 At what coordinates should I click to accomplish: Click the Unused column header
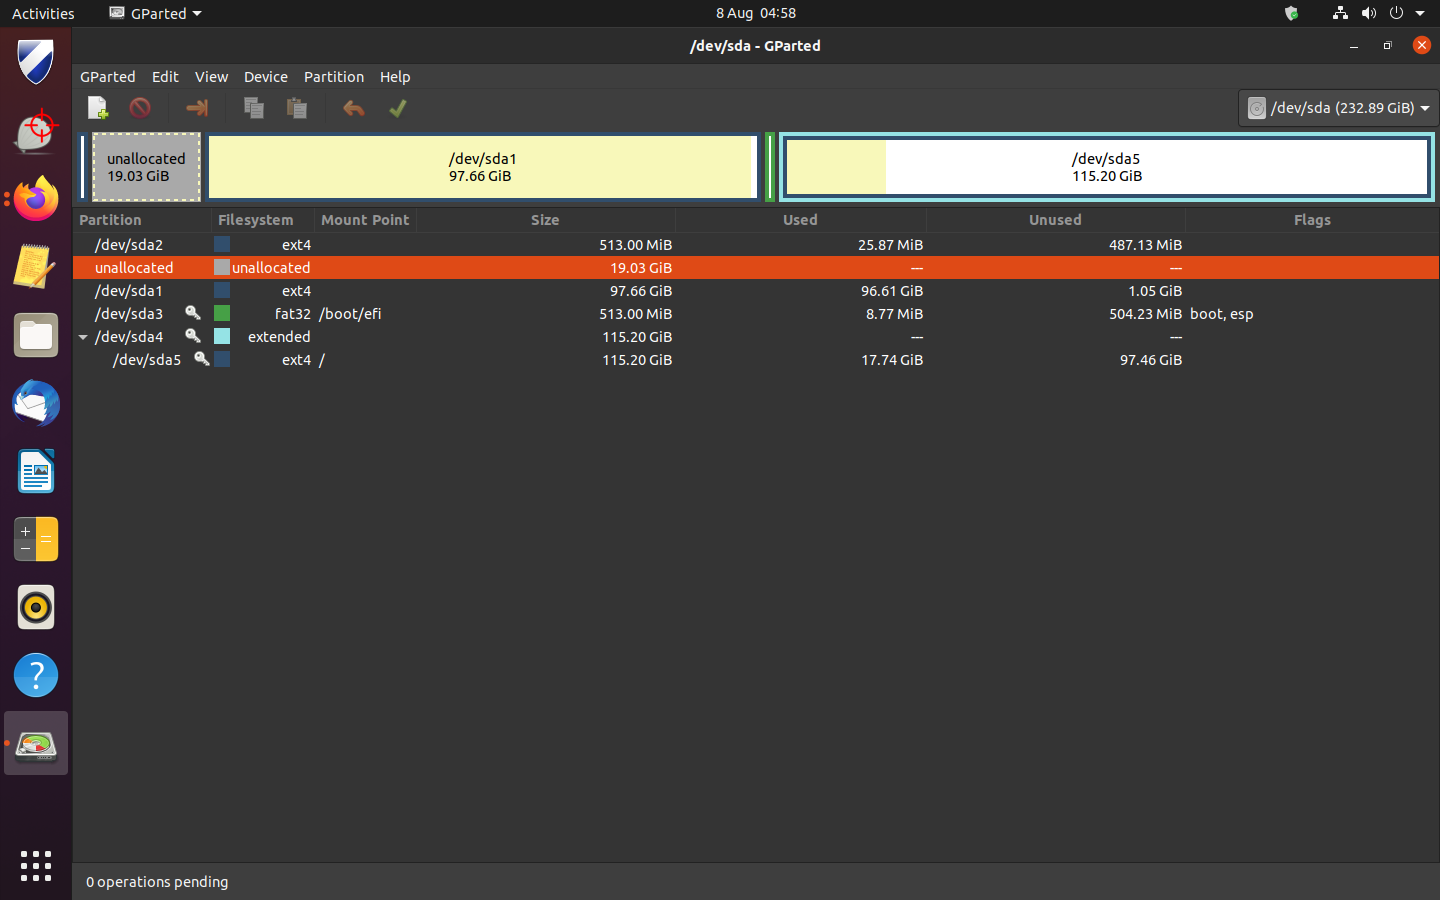1056,220
